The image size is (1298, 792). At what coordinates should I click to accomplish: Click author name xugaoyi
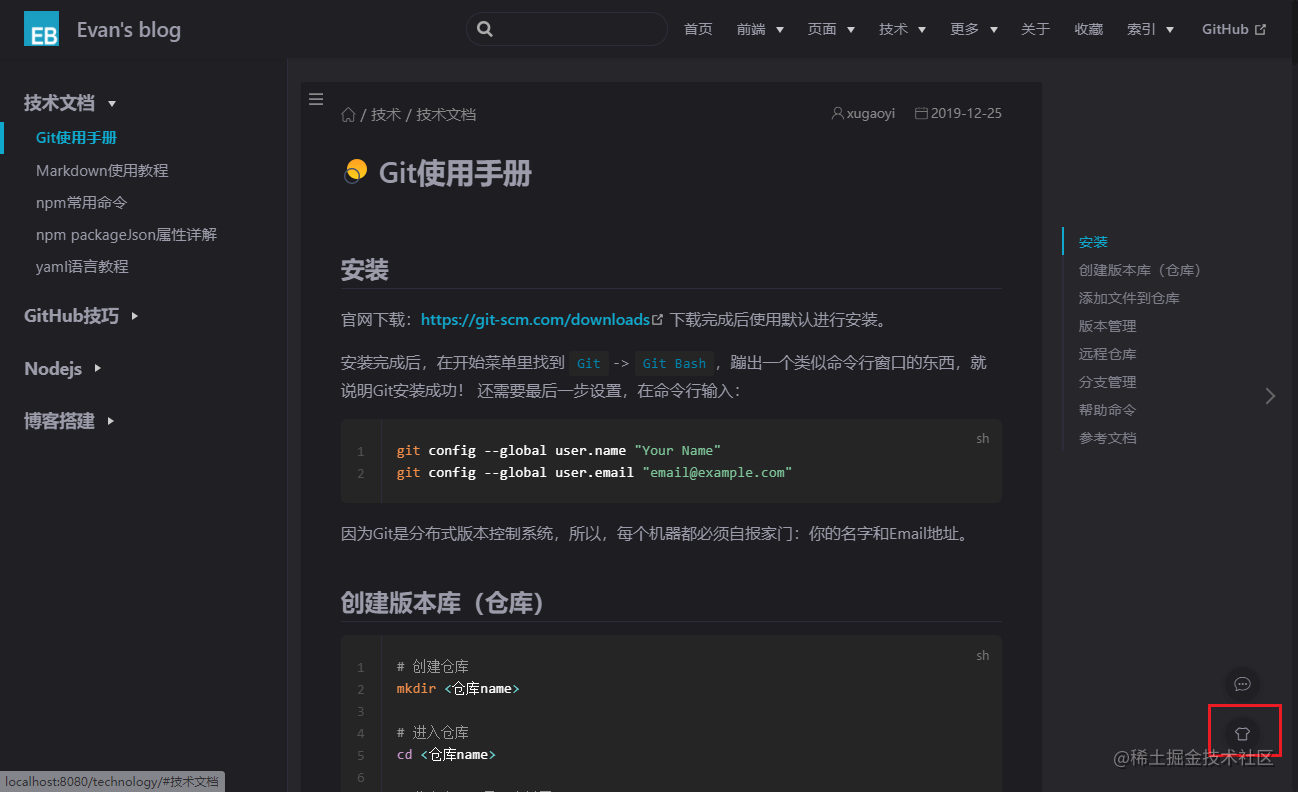[871, 113]
